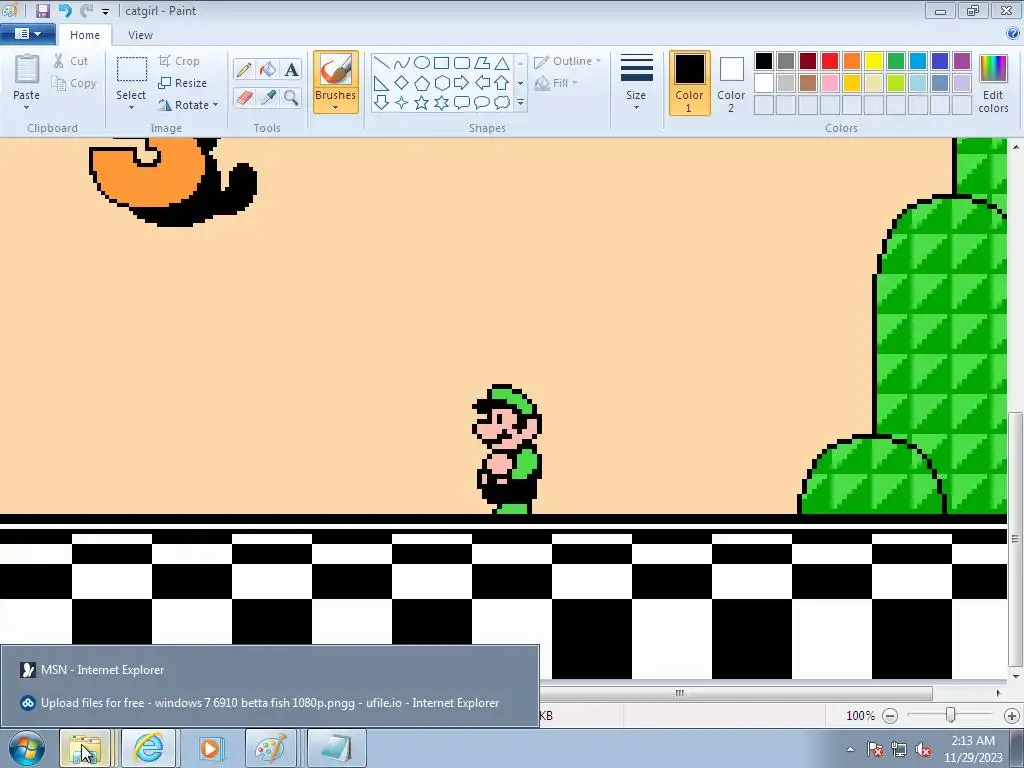Open the Paint file menu button
Screen dimensions: 1024x768
click(x=27, y=34)
